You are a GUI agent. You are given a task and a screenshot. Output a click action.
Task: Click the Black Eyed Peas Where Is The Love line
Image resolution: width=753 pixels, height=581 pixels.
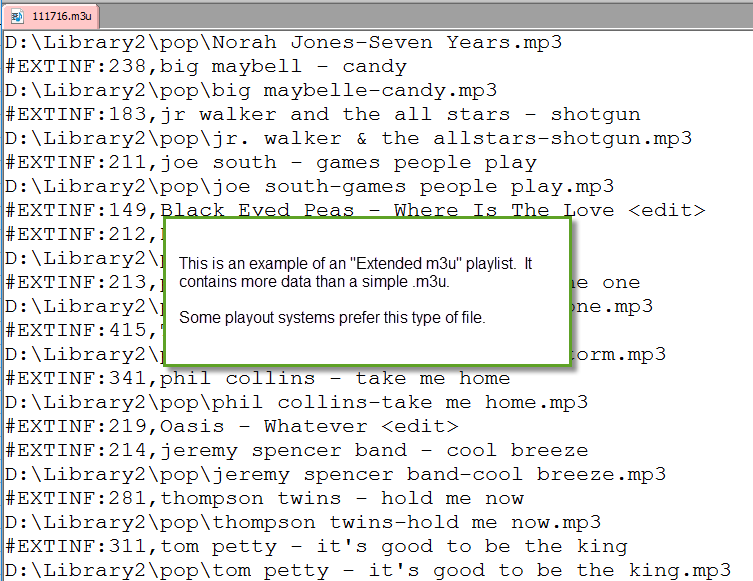tap(355, 209)
